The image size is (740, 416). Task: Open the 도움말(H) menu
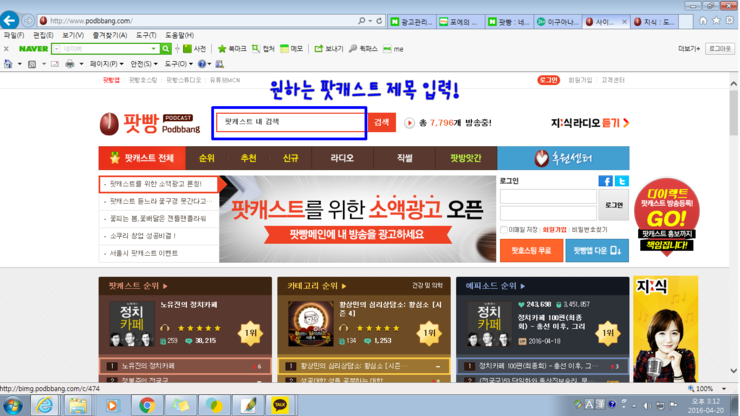[179, 35]
